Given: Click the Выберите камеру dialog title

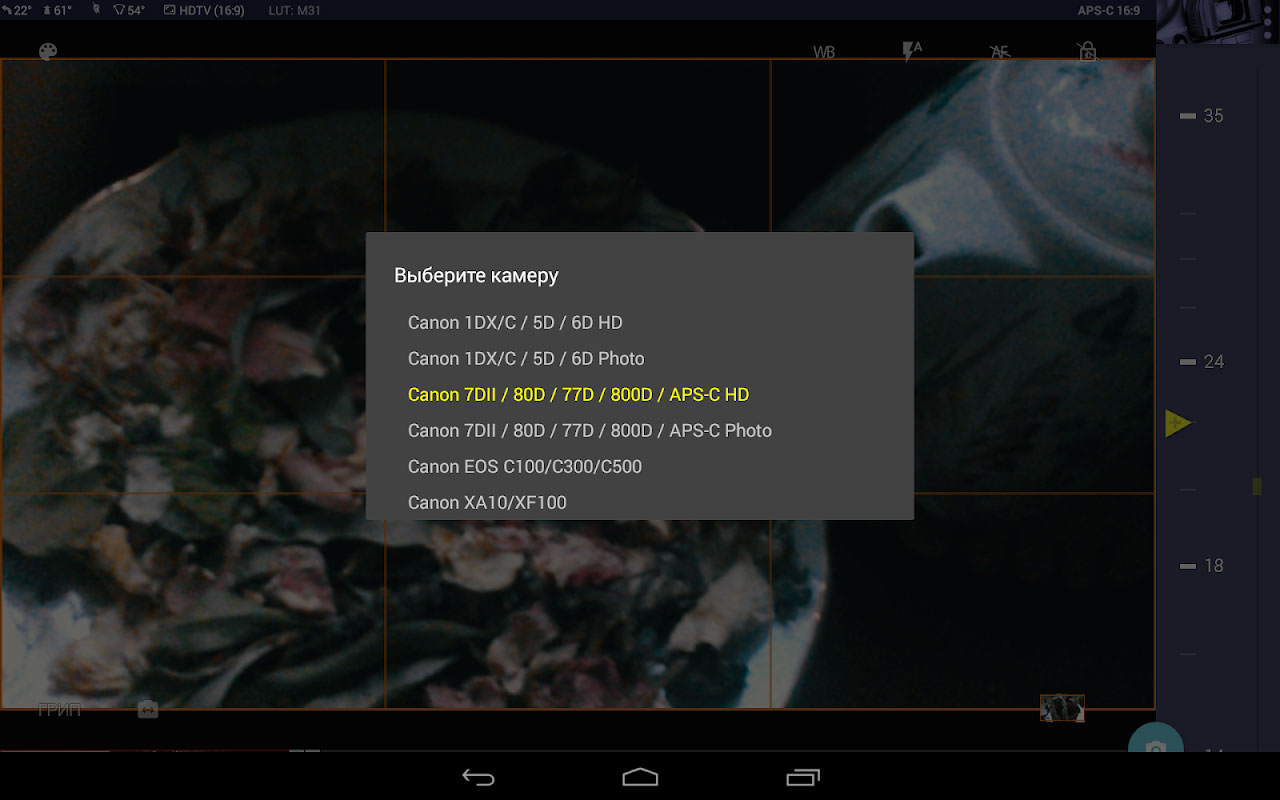Looking at the screenshot, I should coord(476,276).
